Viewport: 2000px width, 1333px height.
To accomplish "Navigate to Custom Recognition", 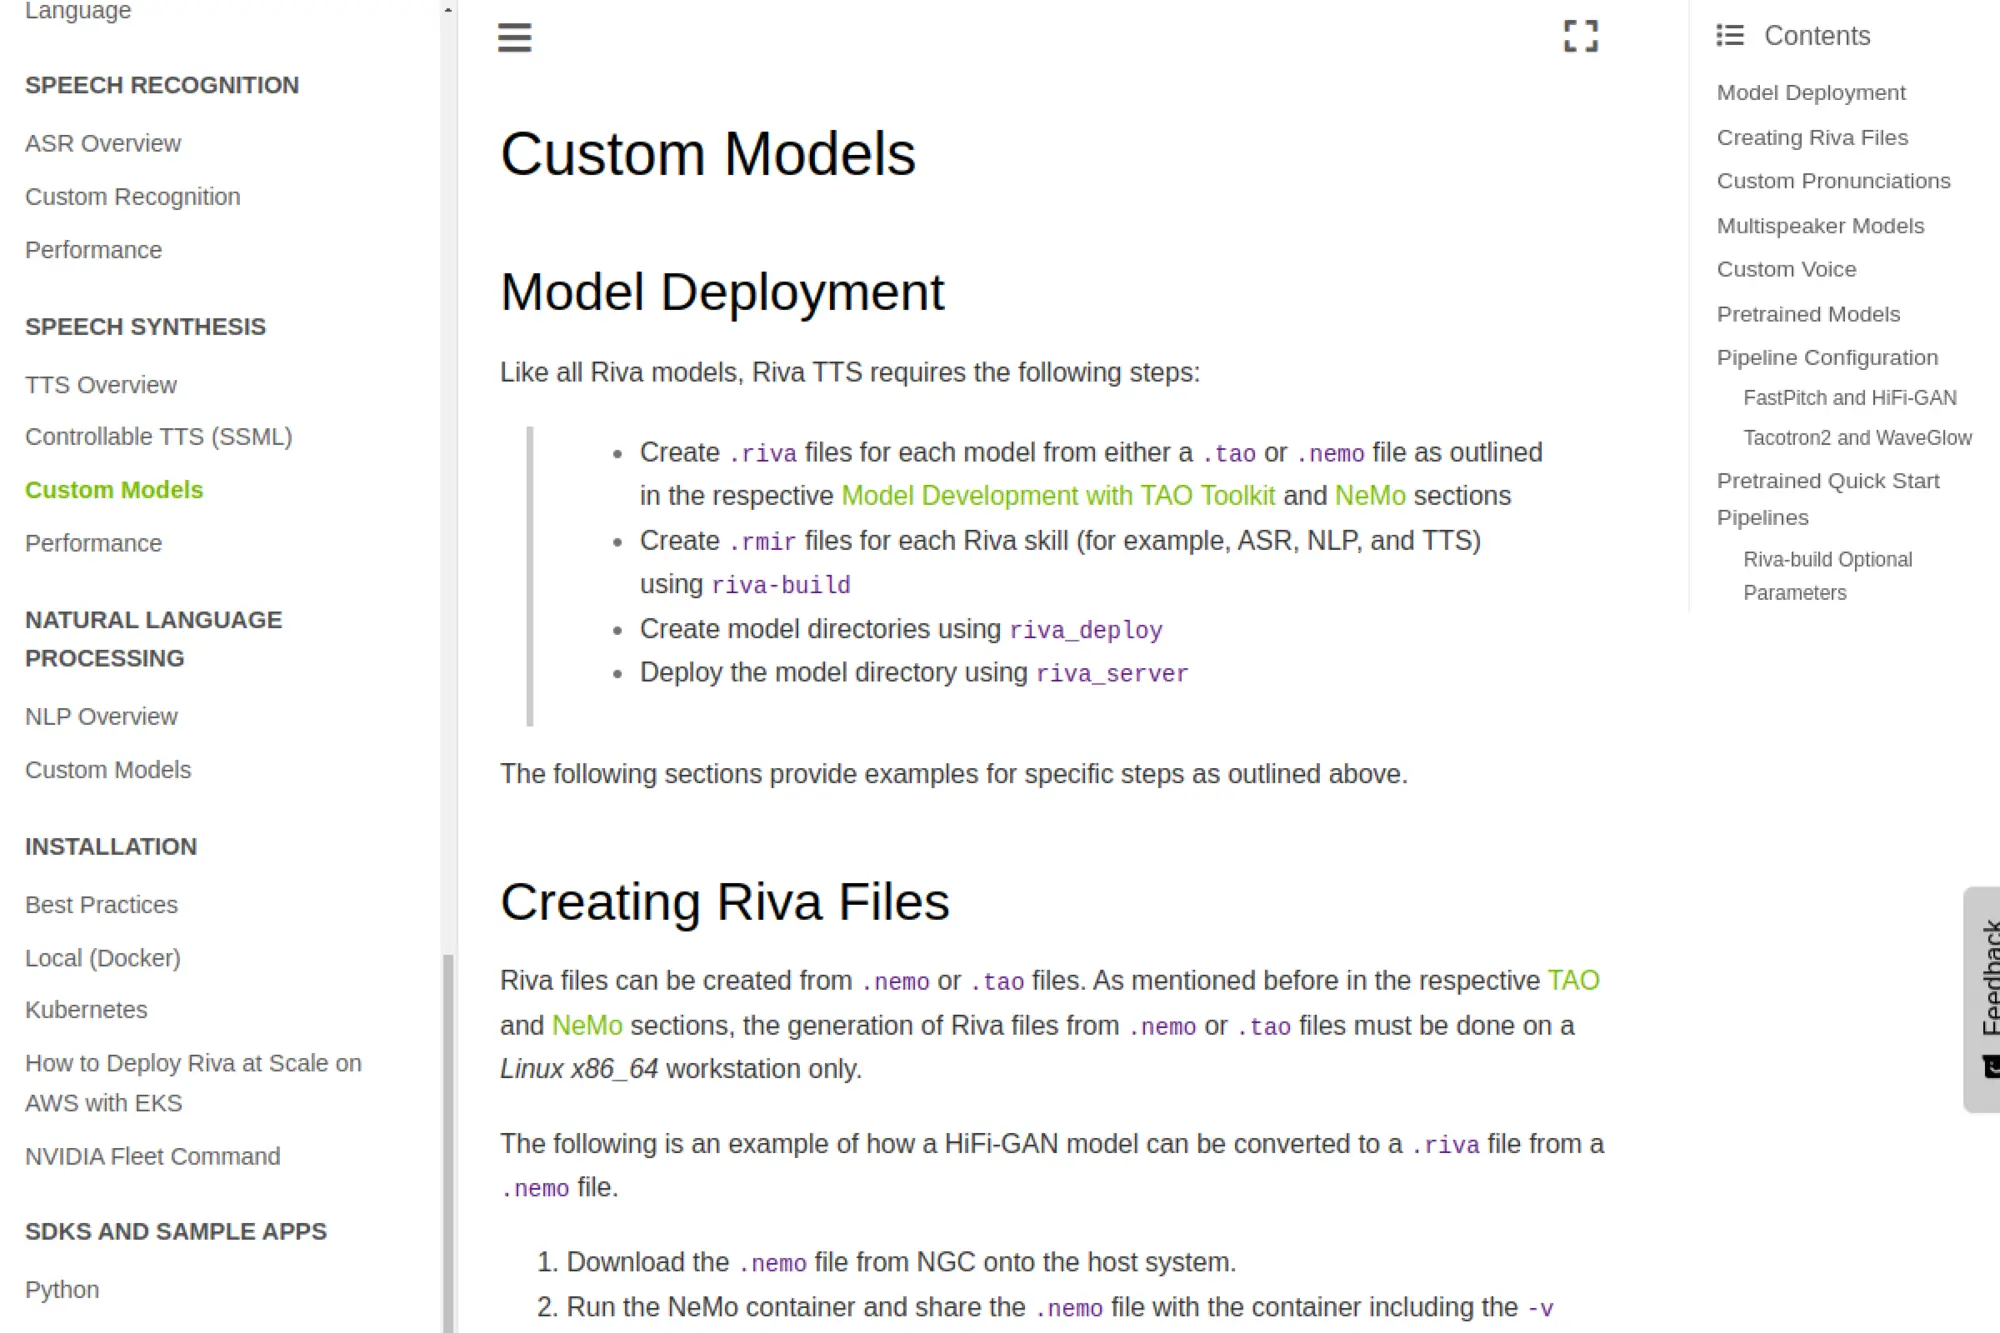I will (132, 196).
